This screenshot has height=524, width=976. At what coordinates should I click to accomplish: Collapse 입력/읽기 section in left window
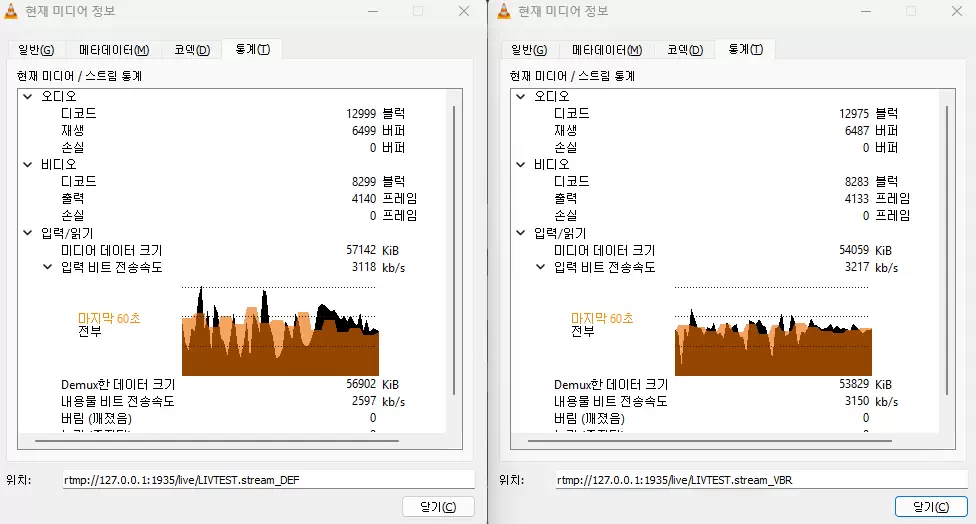pos(27,233)
